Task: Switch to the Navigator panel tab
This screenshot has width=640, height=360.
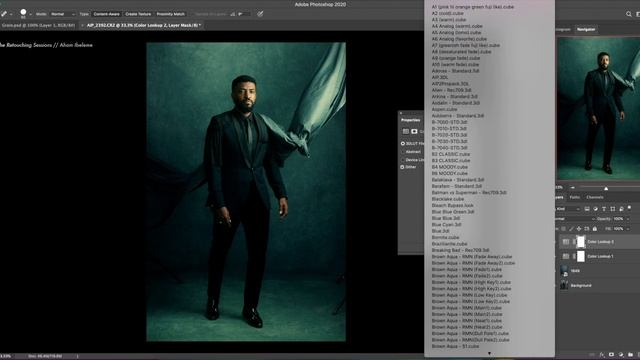Action: [x=586, y=29]
